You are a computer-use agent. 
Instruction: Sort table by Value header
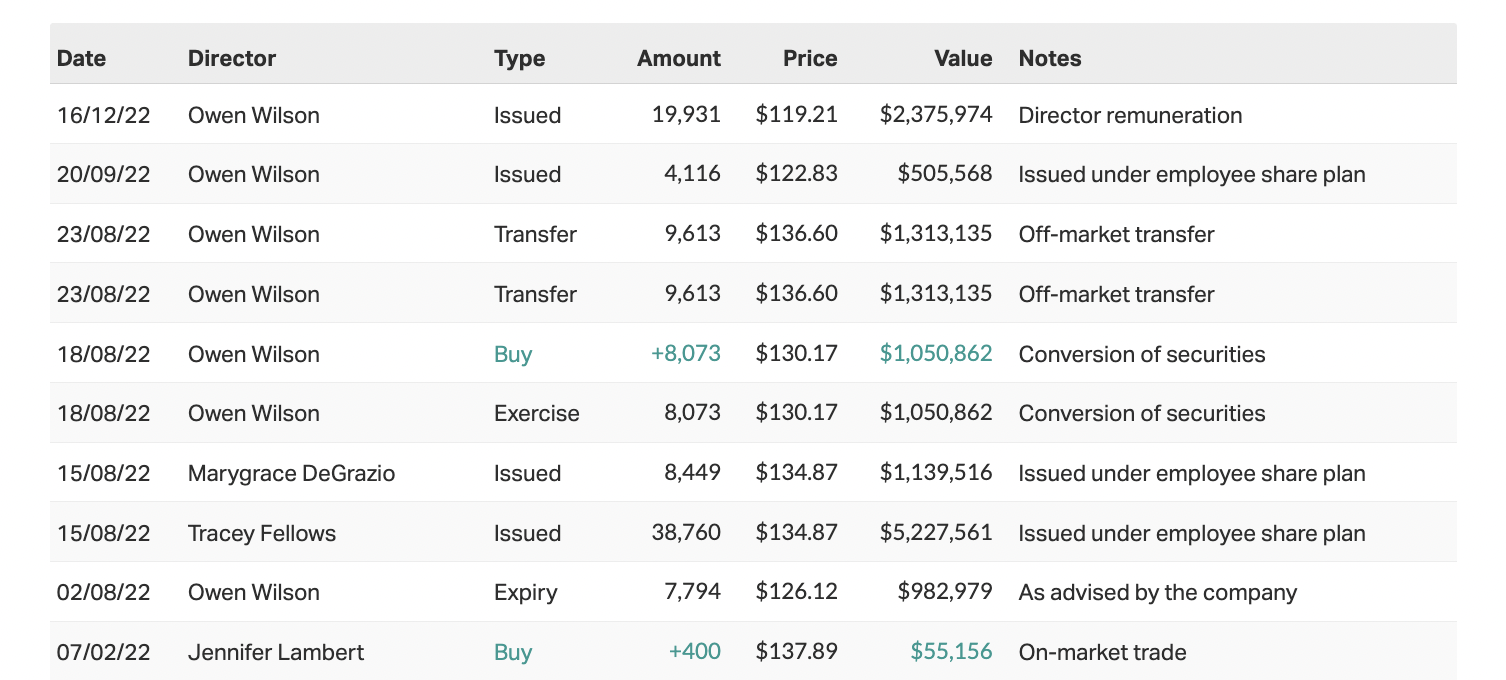963,58
